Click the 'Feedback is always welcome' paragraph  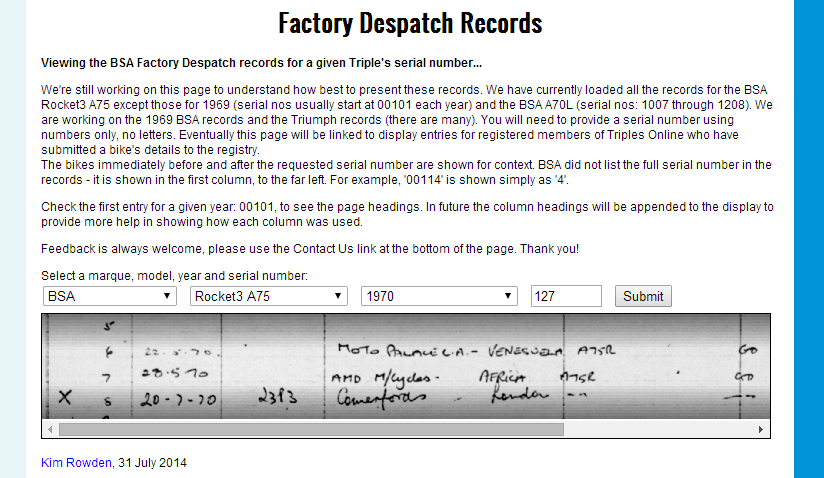pos(310,249)
